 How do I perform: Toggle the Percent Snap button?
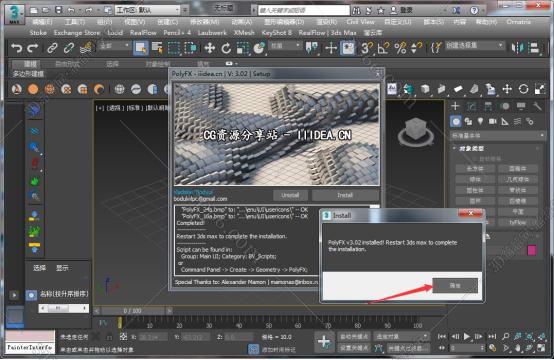click(x=400, y=48)
